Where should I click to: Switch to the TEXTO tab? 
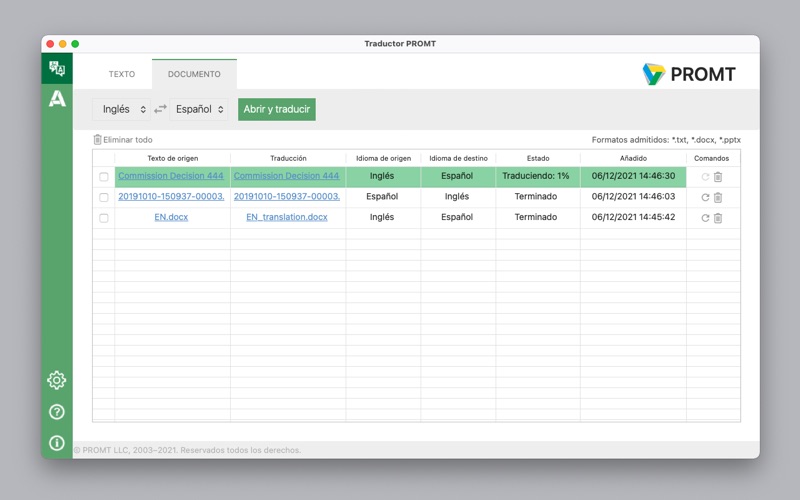(121, 74)
